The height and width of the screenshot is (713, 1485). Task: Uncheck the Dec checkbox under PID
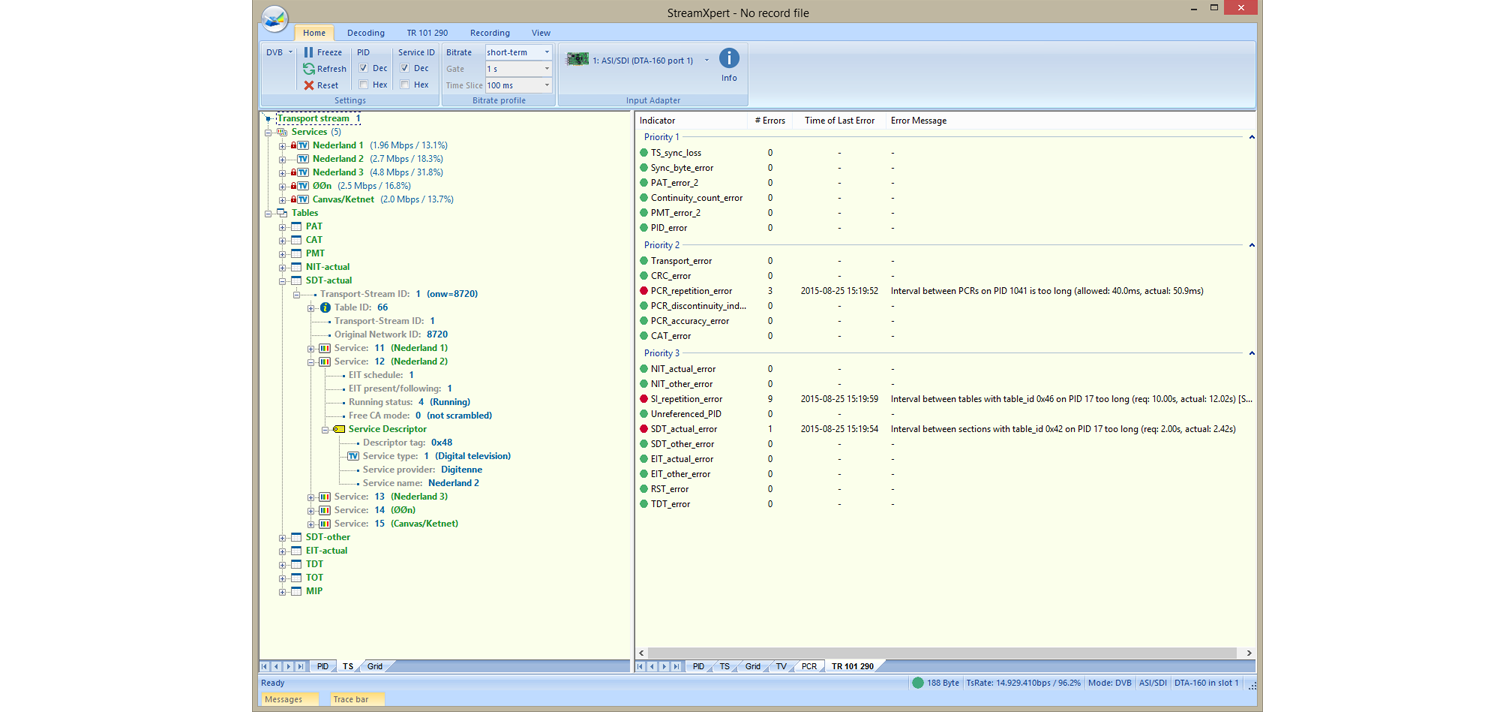coord(365,68)
